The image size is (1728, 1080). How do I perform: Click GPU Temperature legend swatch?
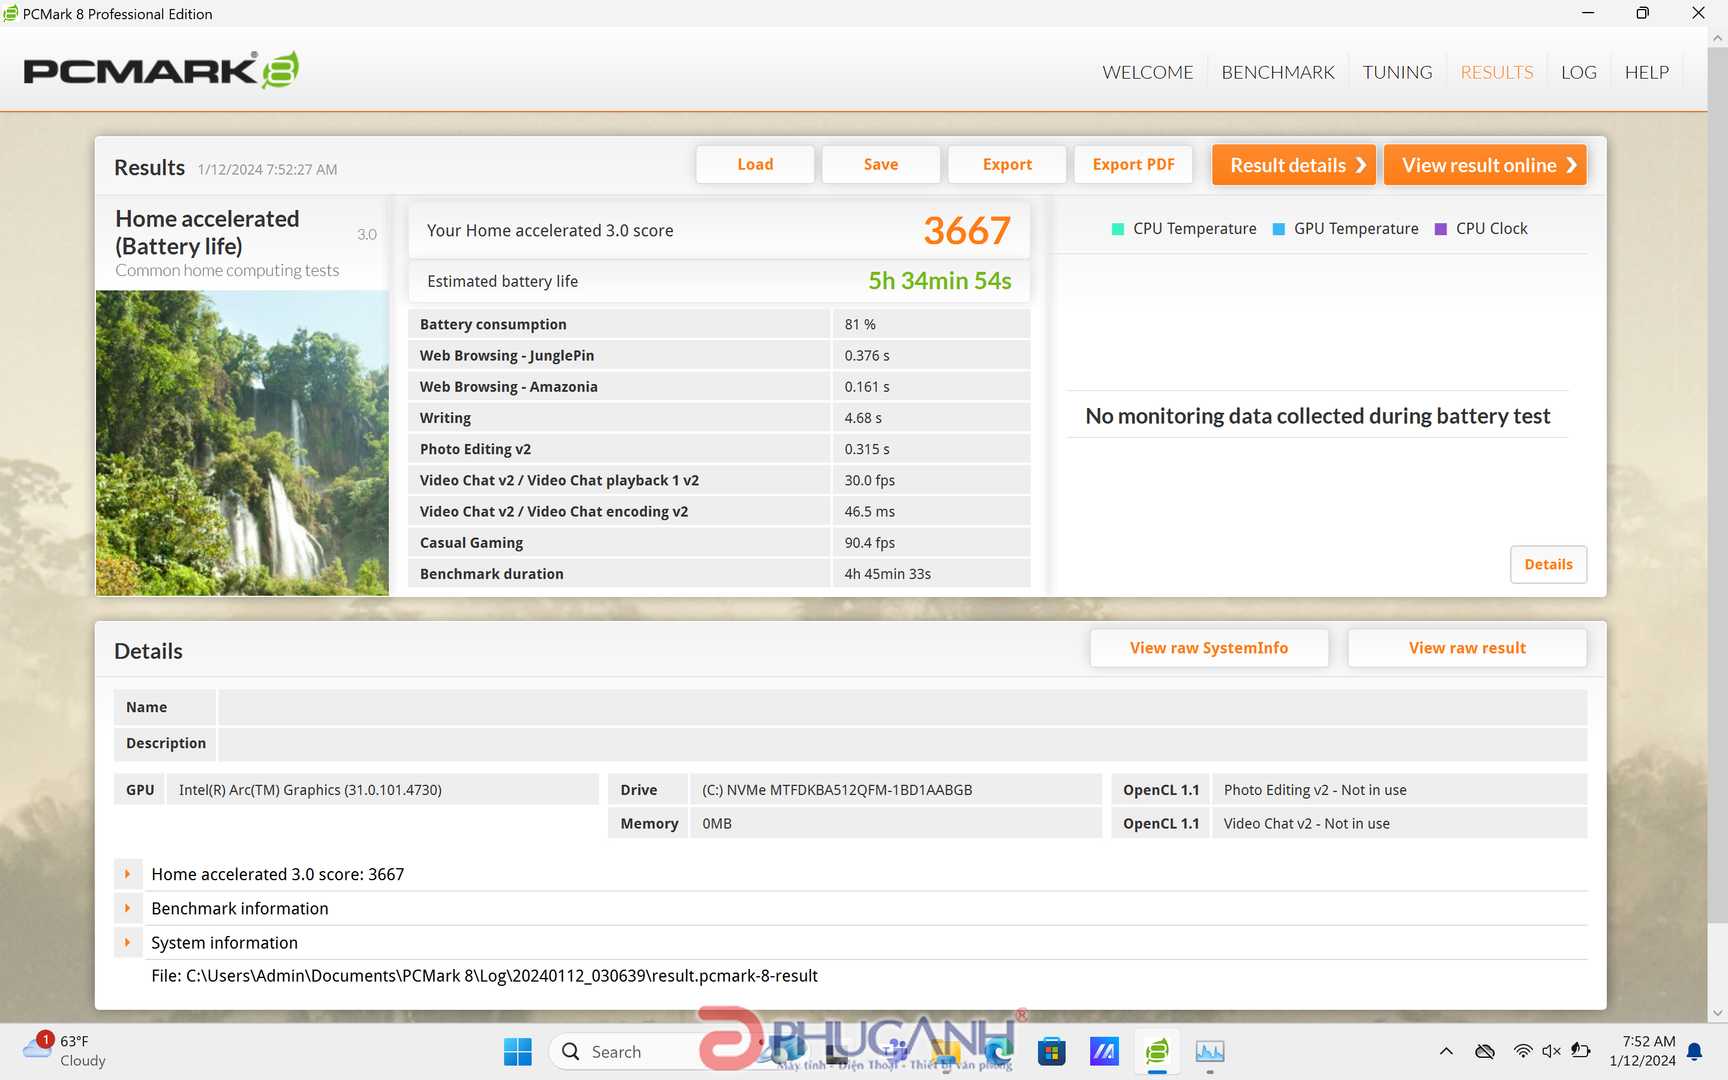point(1278,229)
